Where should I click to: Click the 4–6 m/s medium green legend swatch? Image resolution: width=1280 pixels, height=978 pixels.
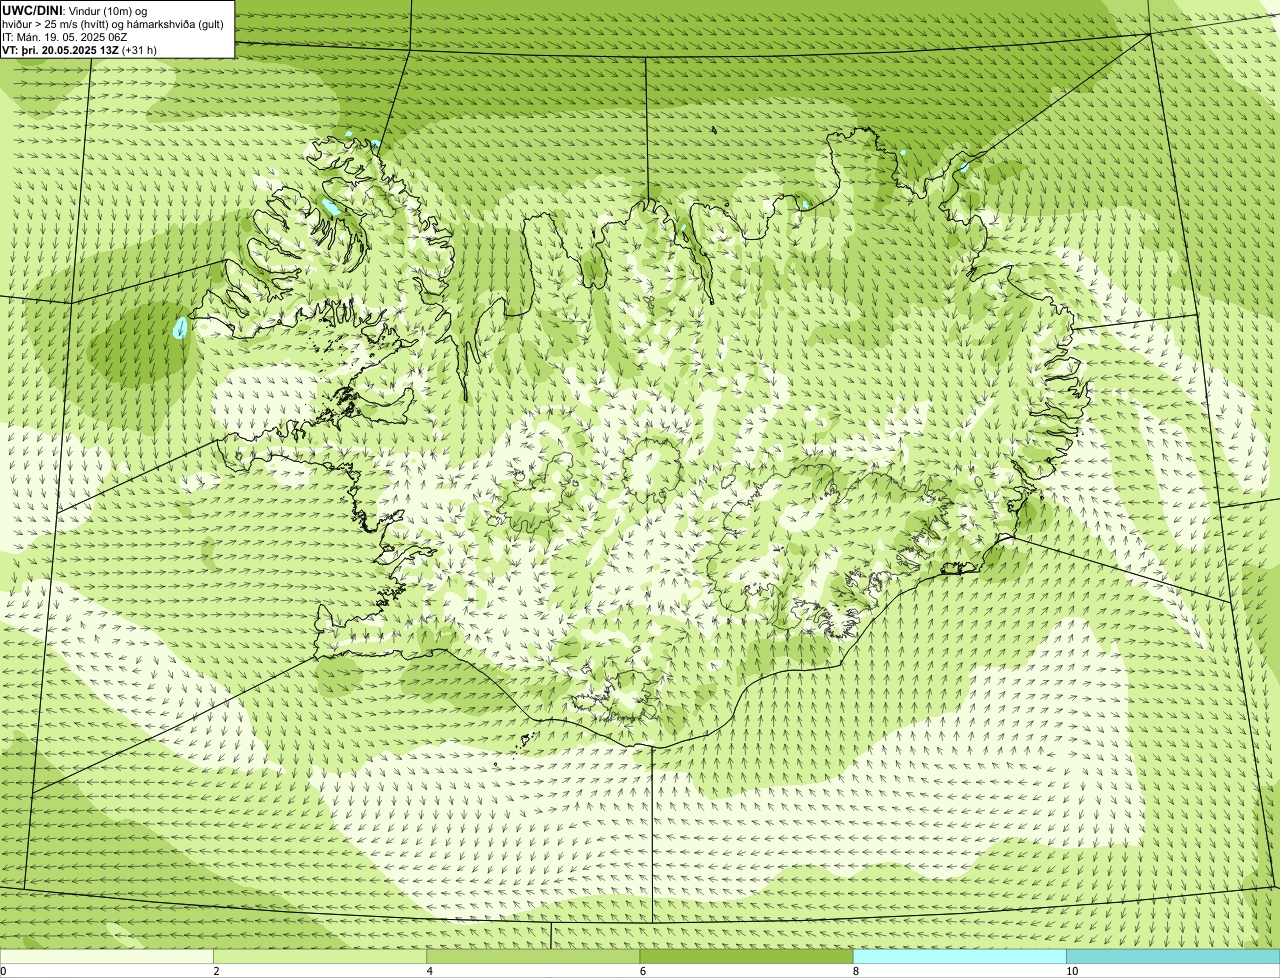tap(533, 957)
